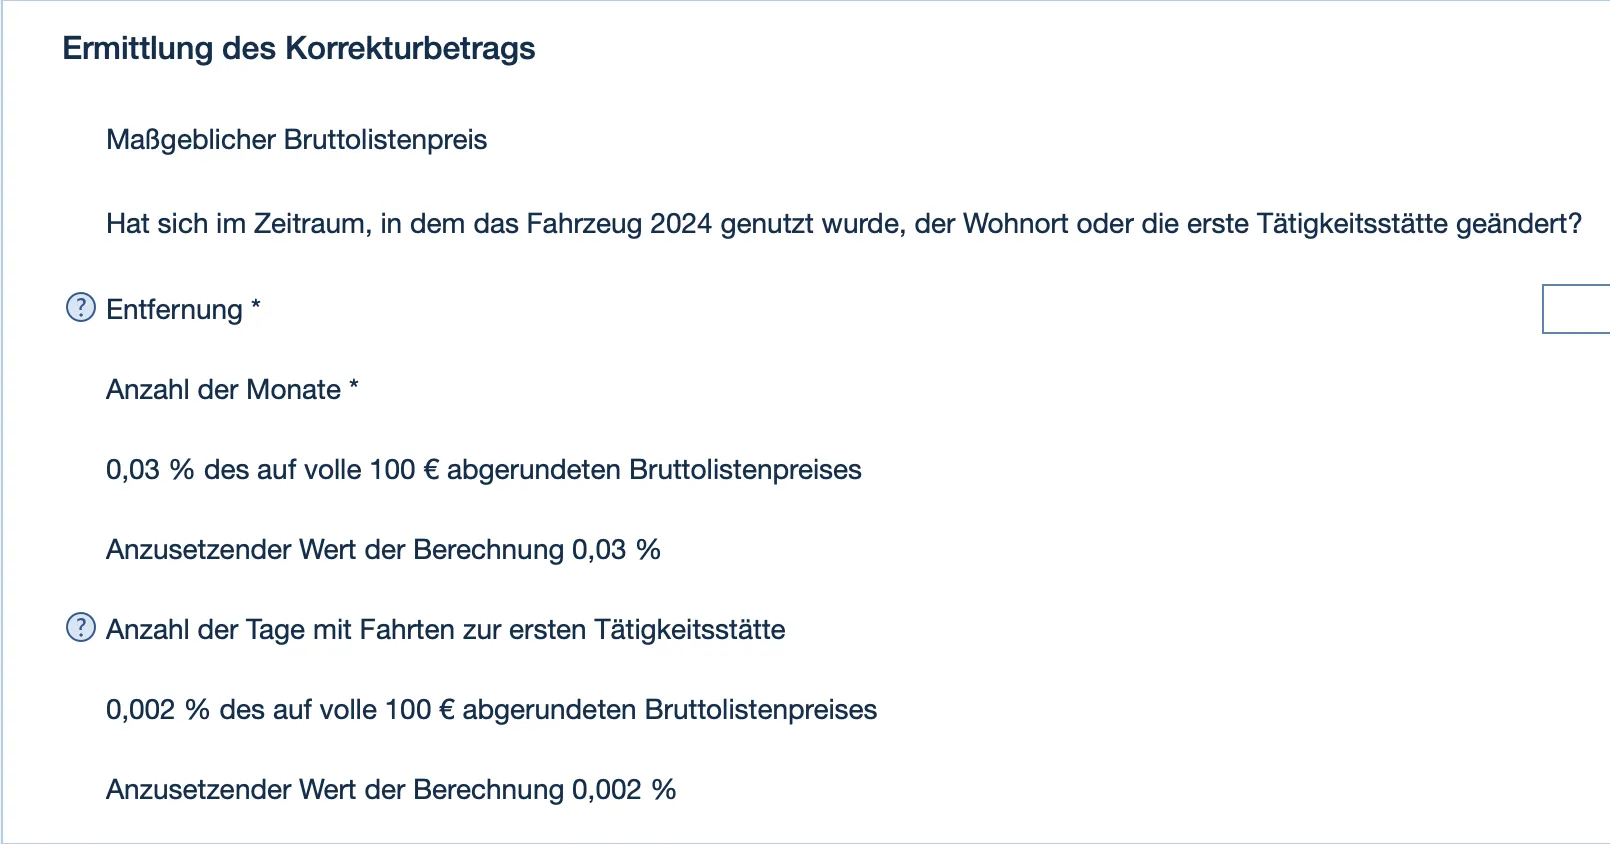The height and width of the screenshot is (844, 1610).
Task: Open the help icon next to Entfernung
Action: pos(80,308)
